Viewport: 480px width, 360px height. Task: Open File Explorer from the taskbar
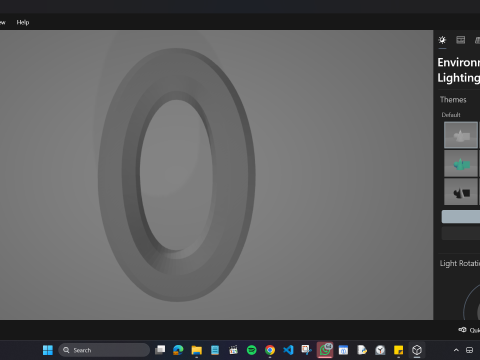click(197, 350)
